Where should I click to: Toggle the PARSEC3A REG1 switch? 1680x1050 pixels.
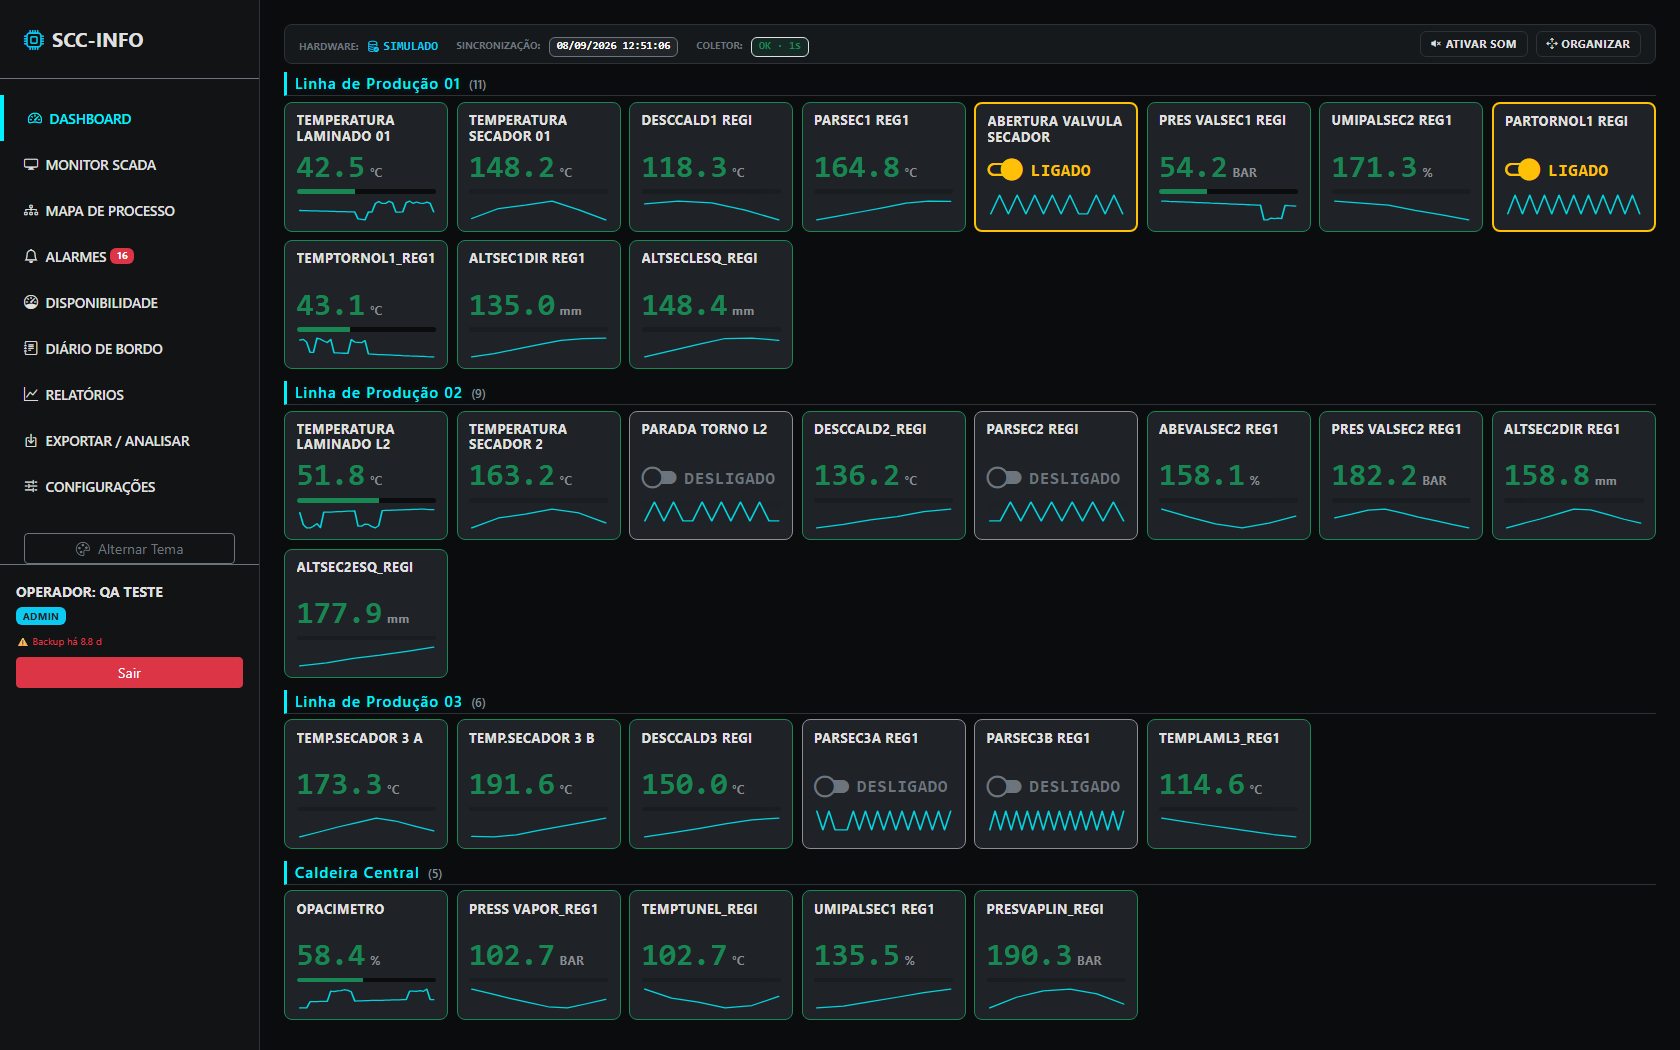click(x=831, y=787)
